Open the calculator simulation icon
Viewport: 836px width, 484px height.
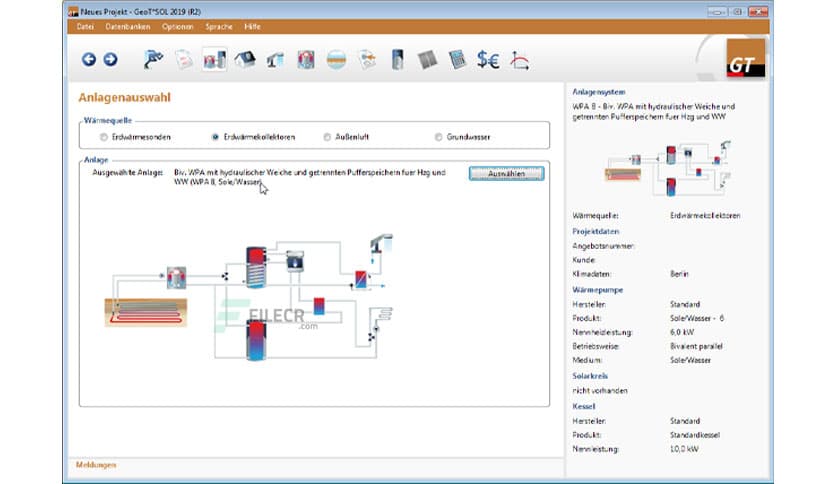point(457,60)
